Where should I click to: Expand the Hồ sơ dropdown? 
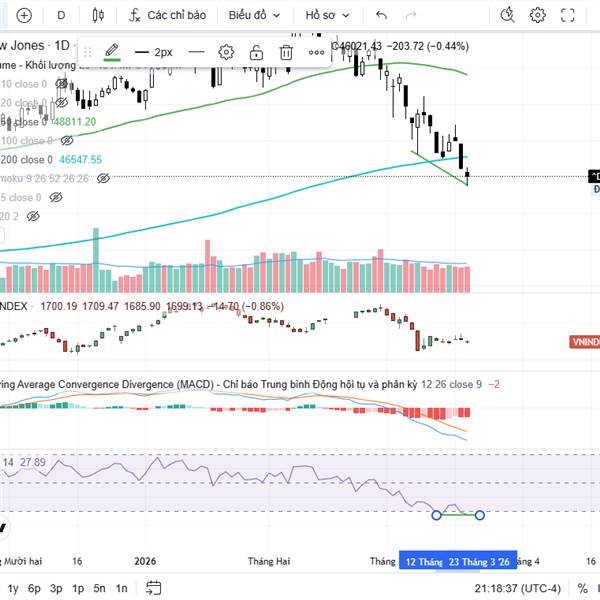(327, 15)
